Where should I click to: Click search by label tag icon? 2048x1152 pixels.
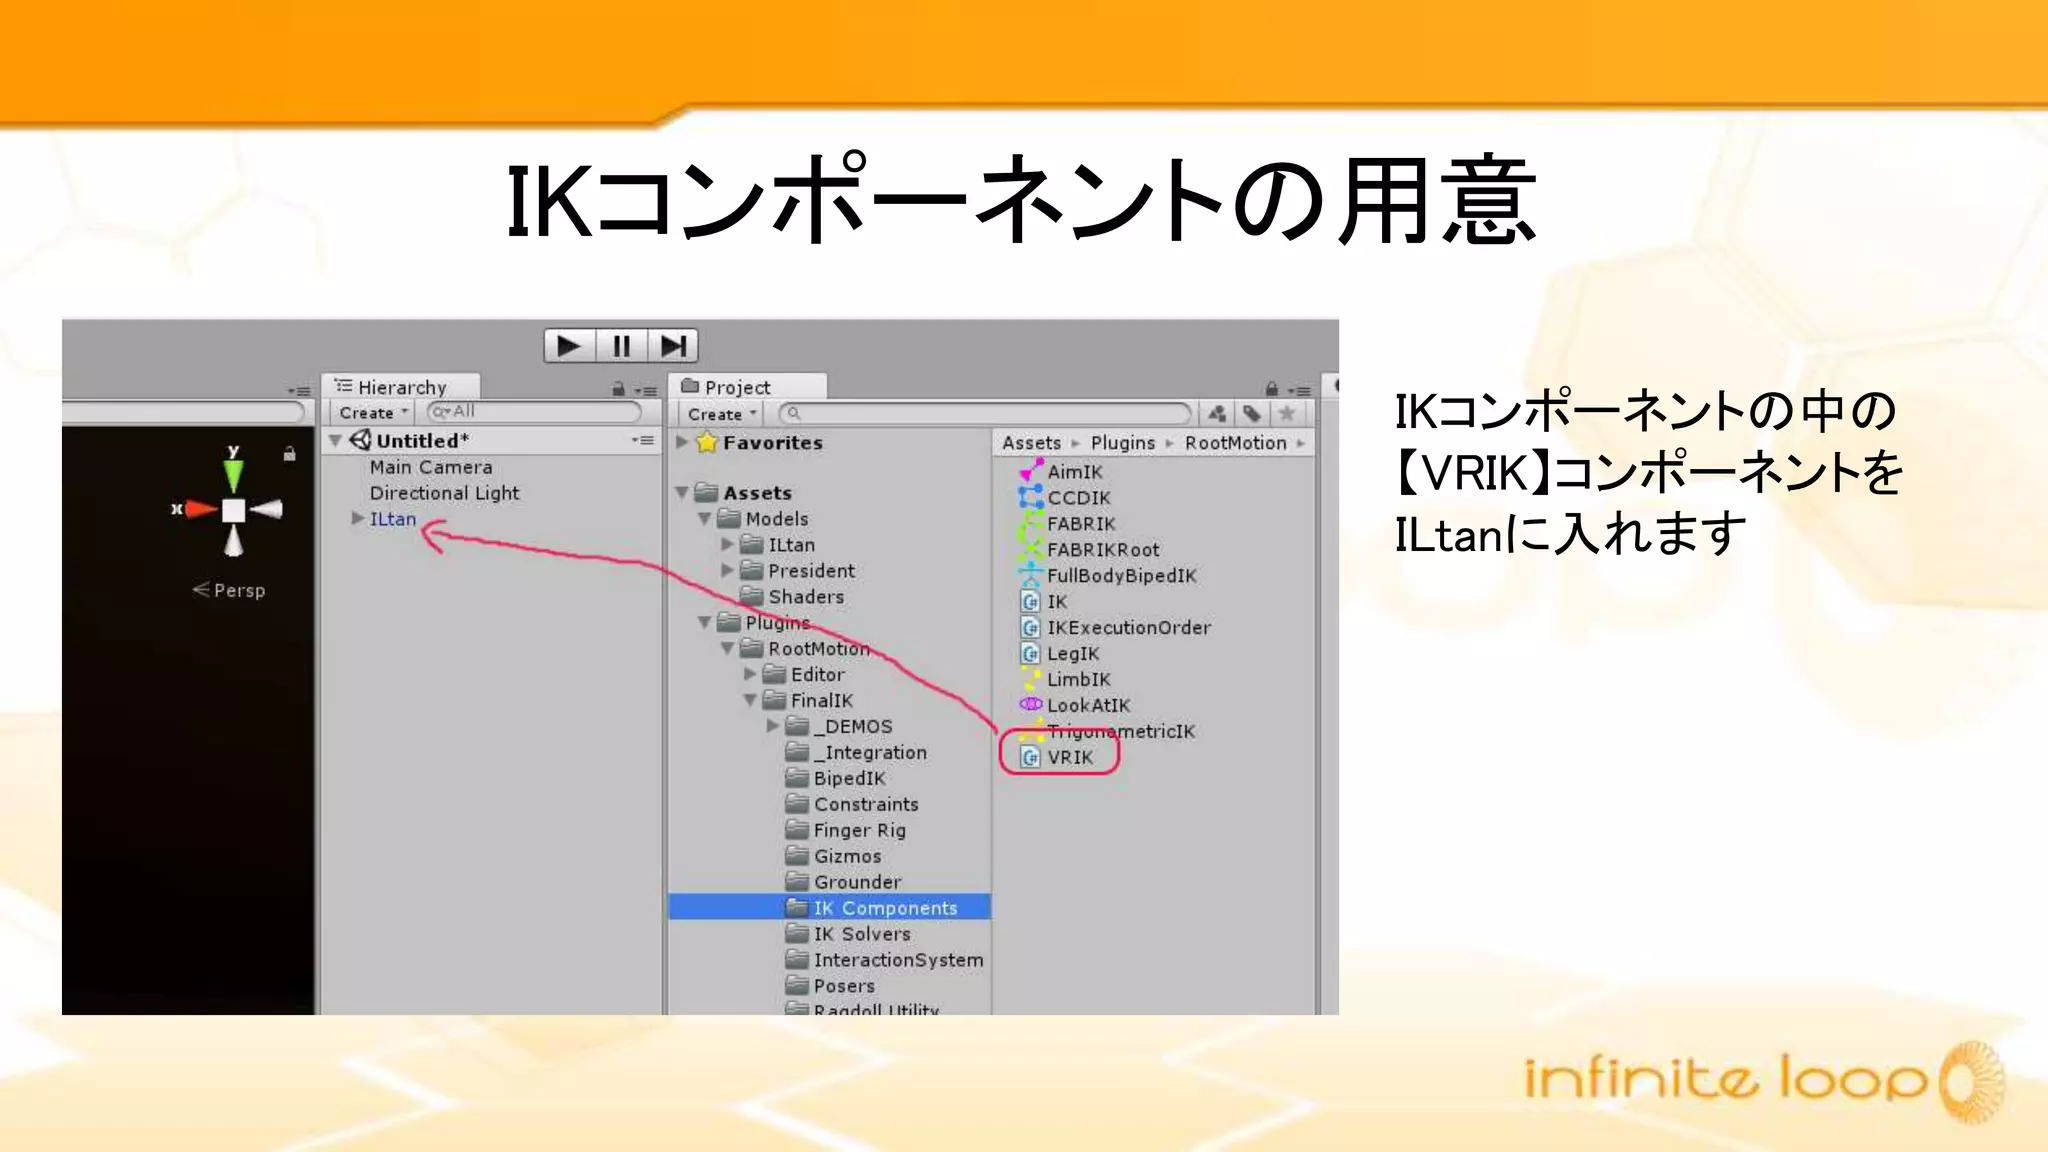click(x=1251, y=413)
